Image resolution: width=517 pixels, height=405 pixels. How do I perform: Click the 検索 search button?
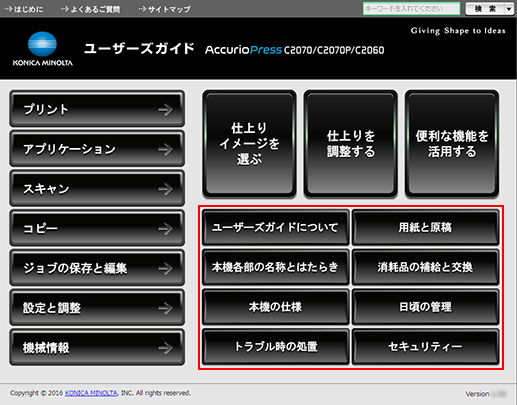click(x=485, y=9)
